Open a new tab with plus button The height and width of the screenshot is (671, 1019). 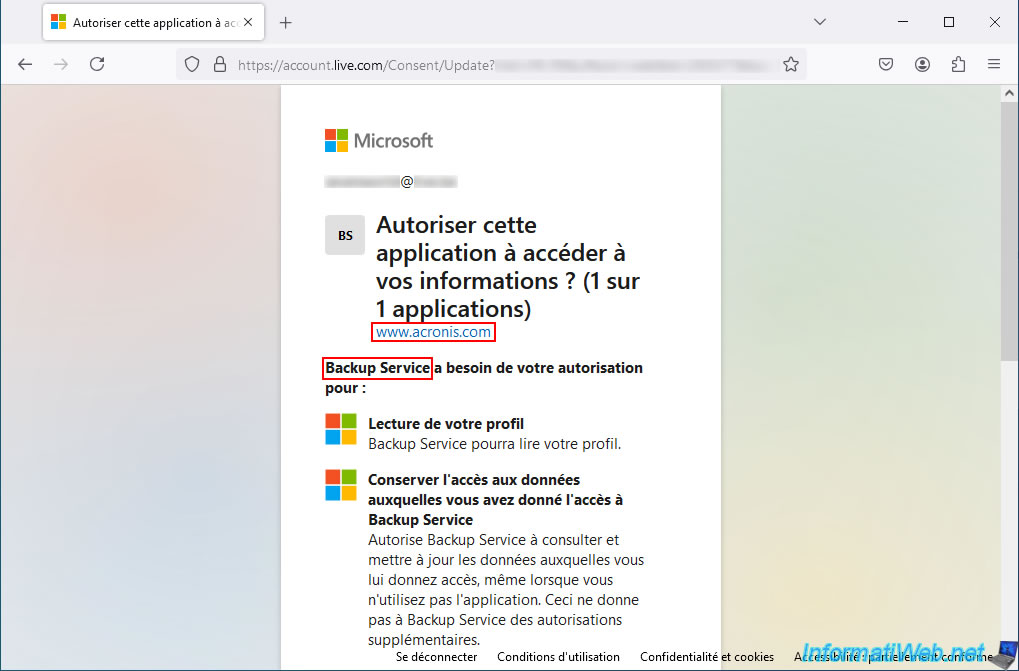point(285,23)
